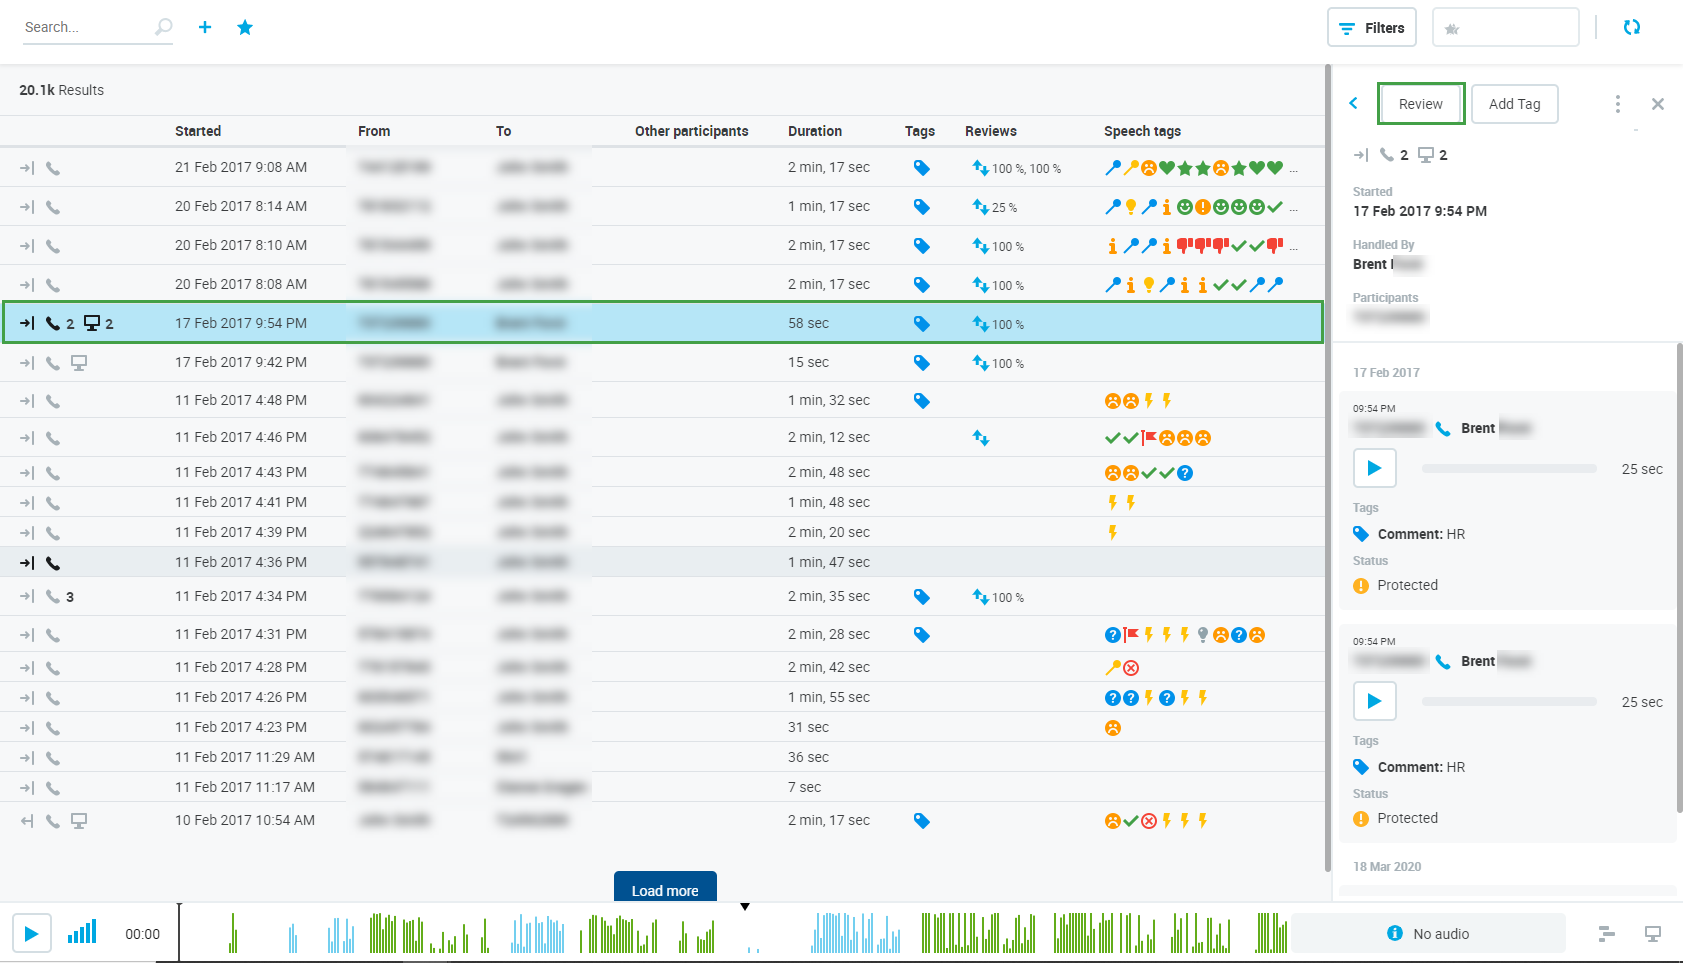Load more results
This screenshot has width=1683, height=963.
(665, 889)
